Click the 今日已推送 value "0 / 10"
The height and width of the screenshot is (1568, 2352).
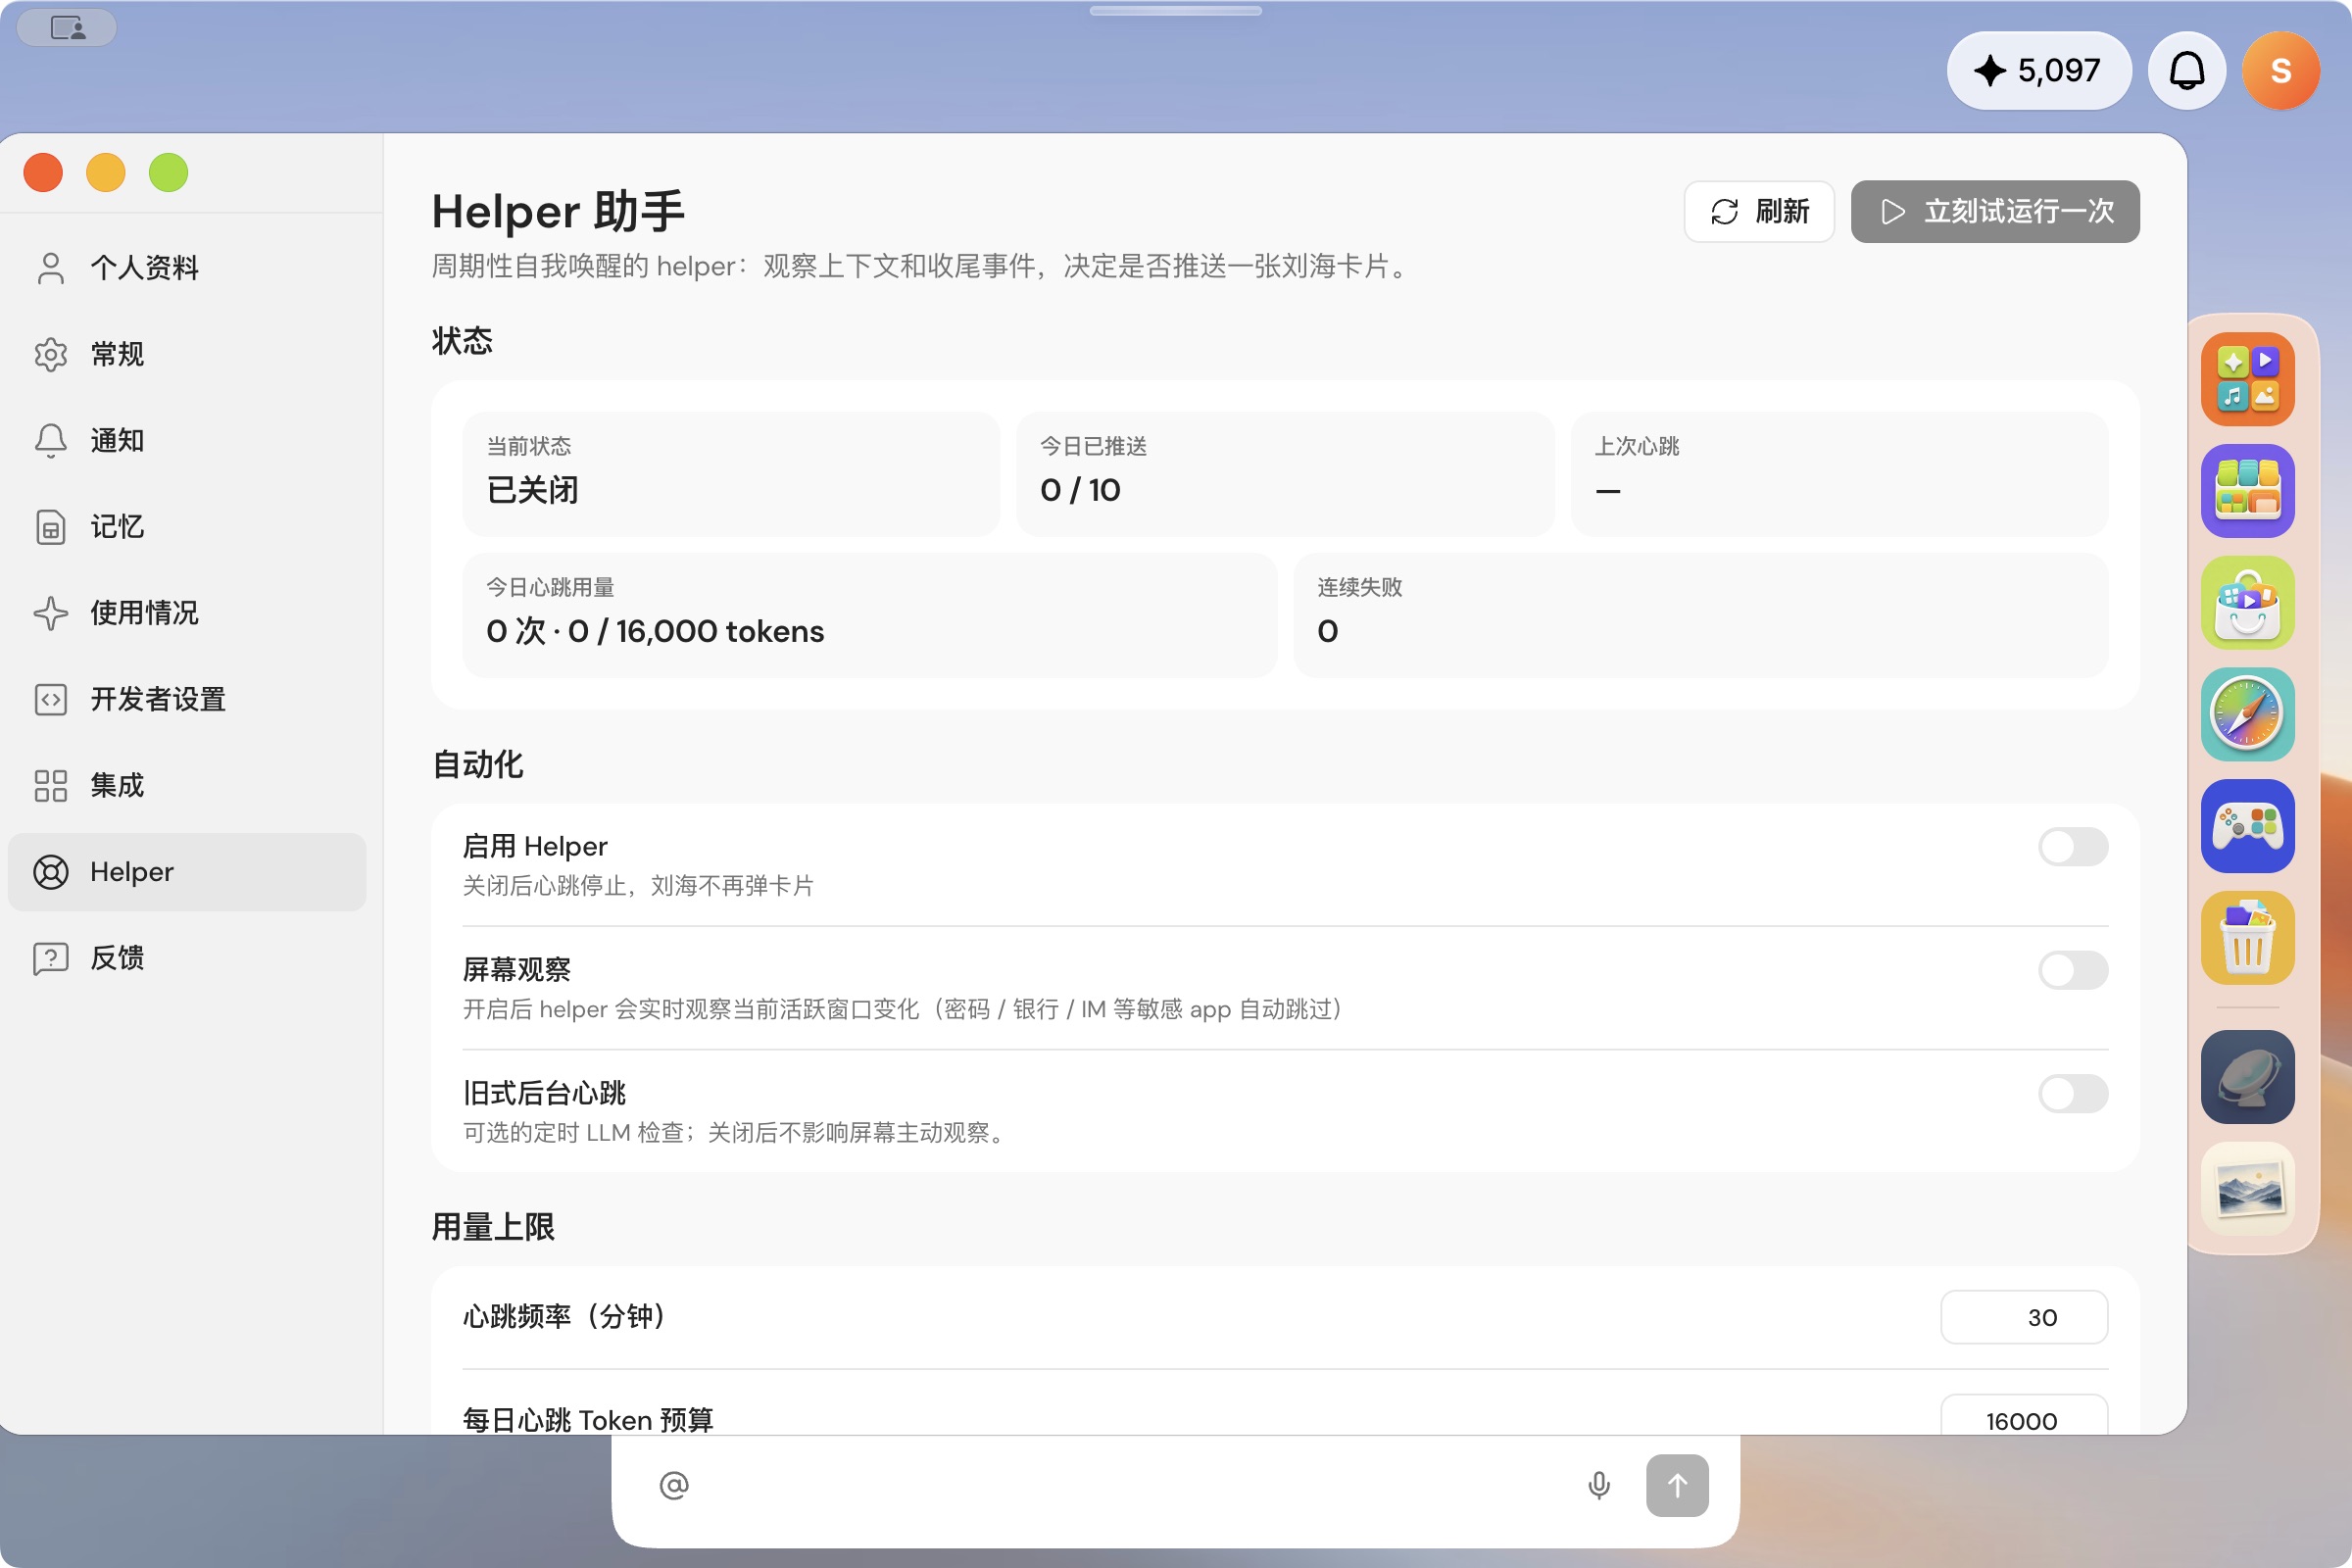[x=1080, y=491]
